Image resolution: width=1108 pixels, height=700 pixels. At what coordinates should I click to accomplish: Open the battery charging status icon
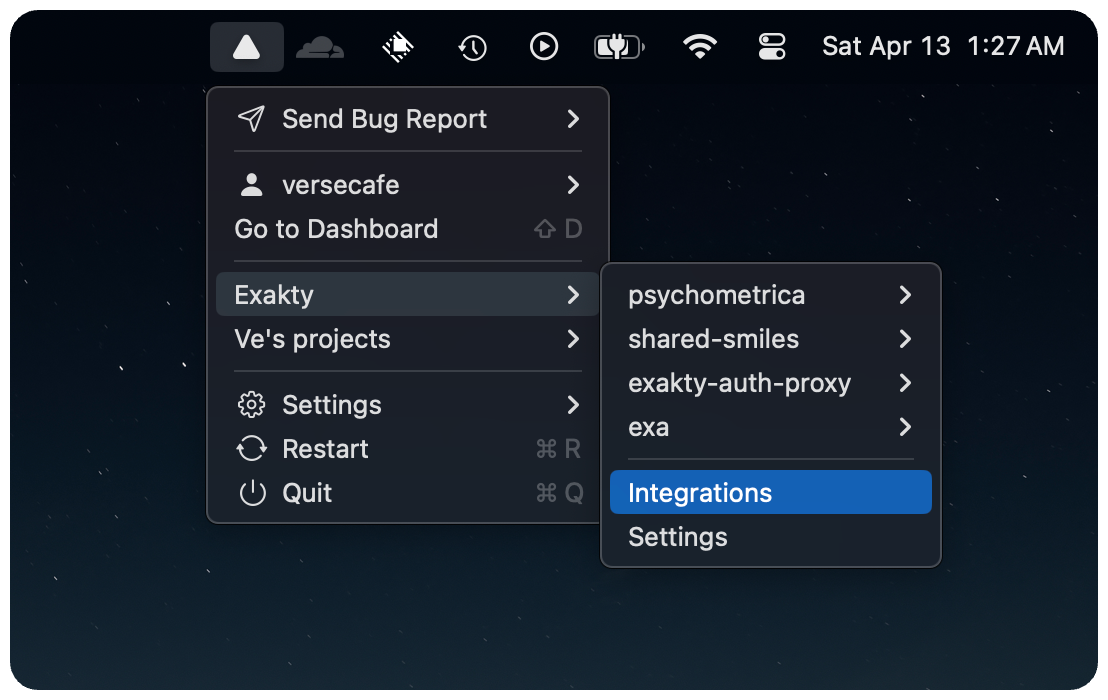pyautogui.click(x=619, y=47)
